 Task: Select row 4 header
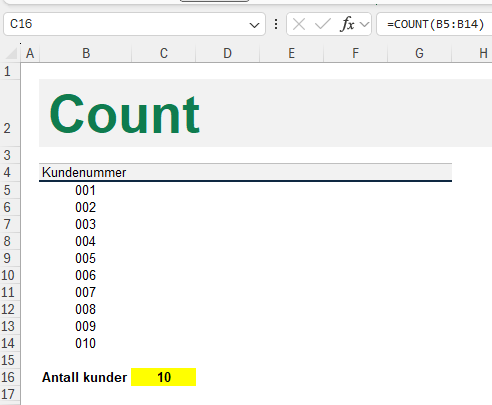click(10, 172)
